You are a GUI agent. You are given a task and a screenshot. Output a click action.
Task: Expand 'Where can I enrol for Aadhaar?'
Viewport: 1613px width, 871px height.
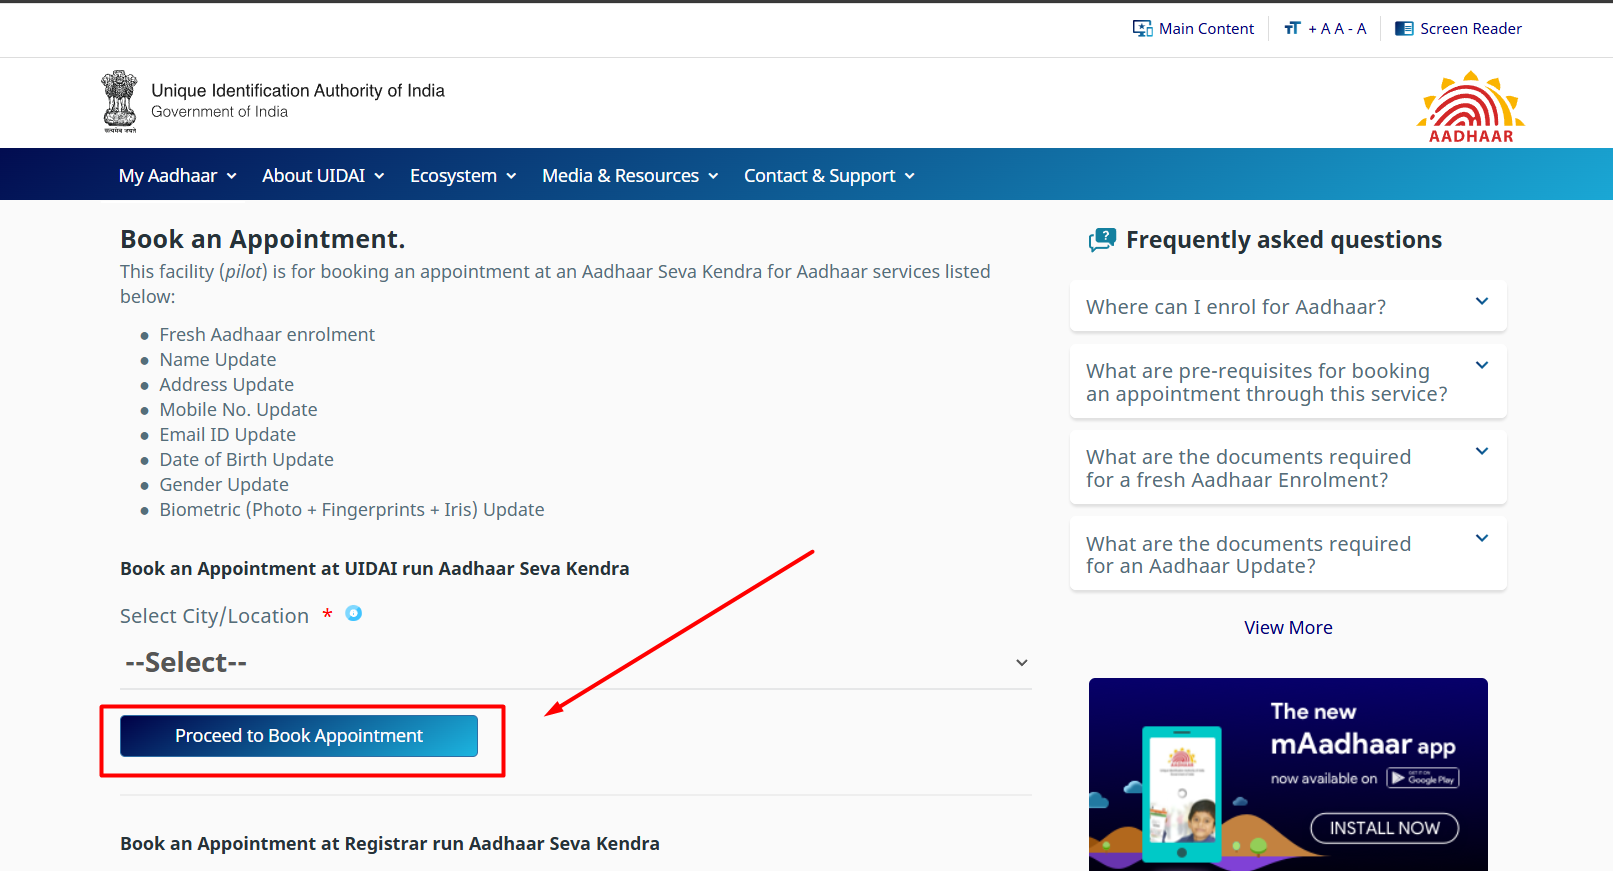point(1287,307)
